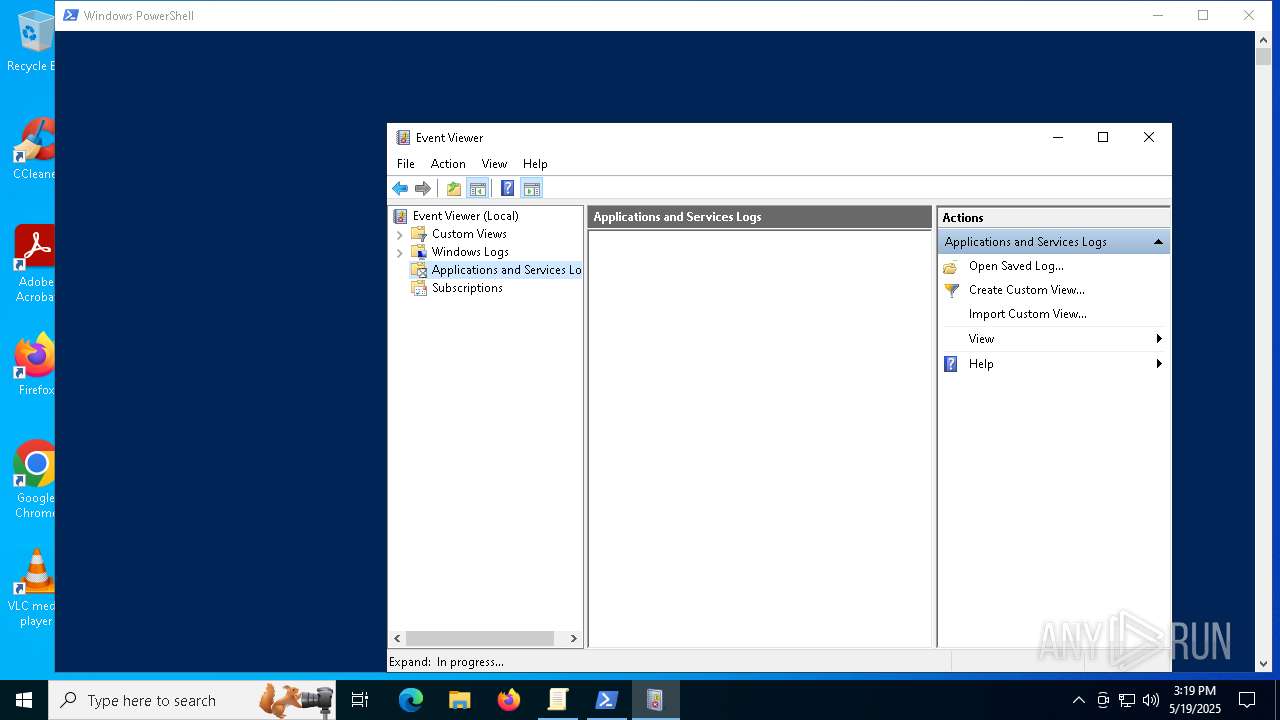Open the Firefox desktop shortcut
The width and height of the screenshot is (1280, 720).
point(35,364)
